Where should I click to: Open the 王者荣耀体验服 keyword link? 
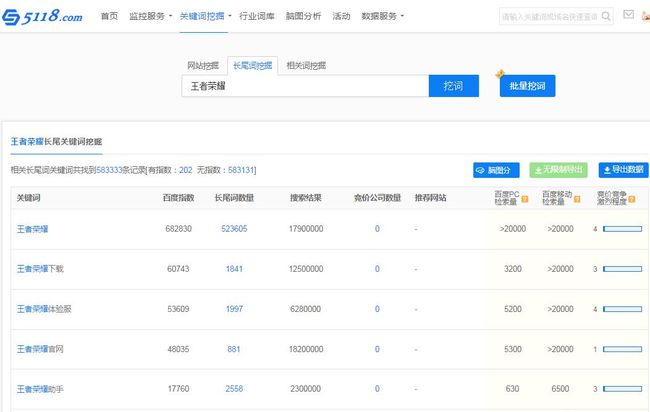tap(44, 309)
